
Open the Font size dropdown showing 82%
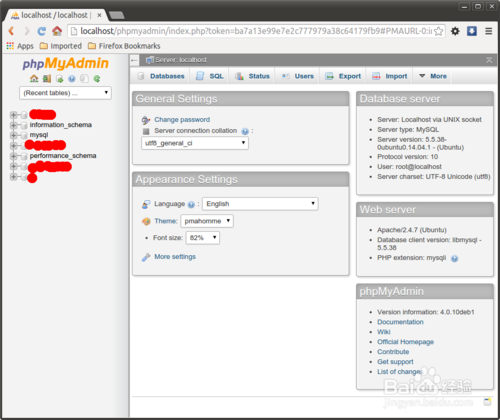[x=203, y=238]
